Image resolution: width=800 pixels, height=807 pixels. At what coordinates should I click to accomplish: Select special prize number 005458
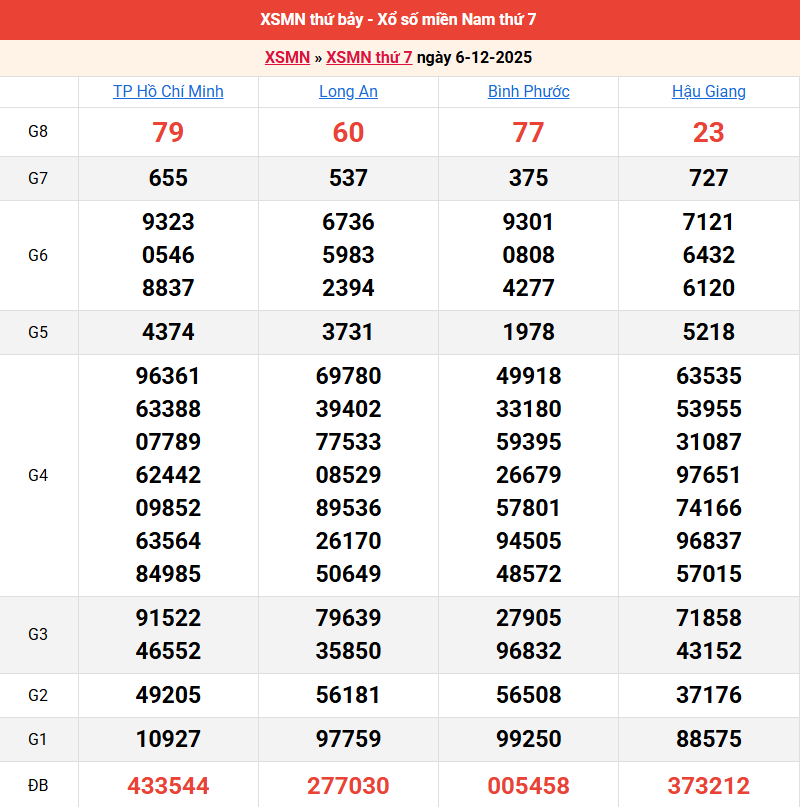tap(528, 786)
